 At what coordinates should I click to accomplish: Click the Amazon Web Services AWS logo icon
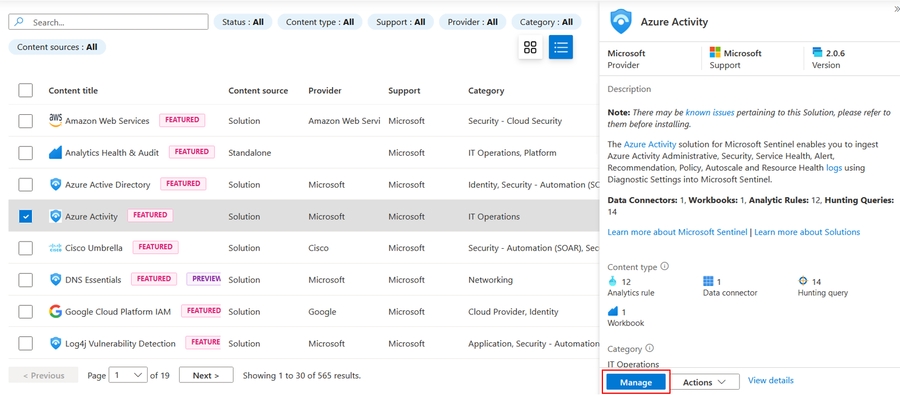click(x=55, y=121)
